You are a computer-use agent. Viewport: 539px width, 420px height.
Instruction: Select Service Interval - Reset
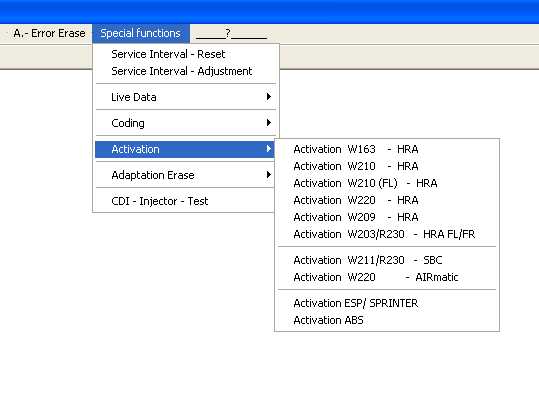[x=185, y=54]
